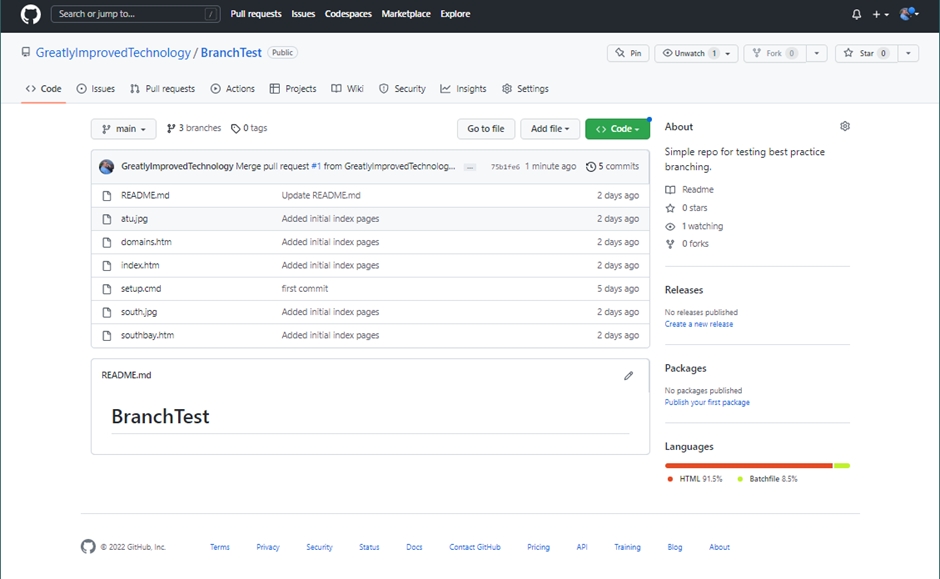
Task: Open the About settings gear
Action: click(x=845, y=127)
